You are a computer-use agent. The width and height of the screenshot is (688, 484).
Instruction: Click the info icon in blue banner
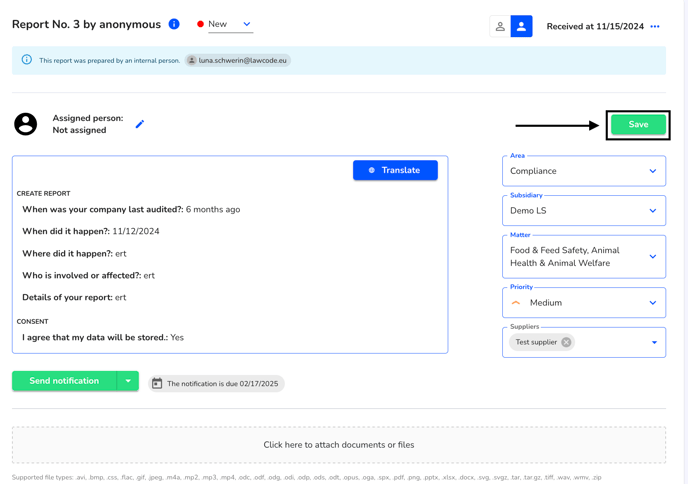pyautogui.click(x=27, y=60)
